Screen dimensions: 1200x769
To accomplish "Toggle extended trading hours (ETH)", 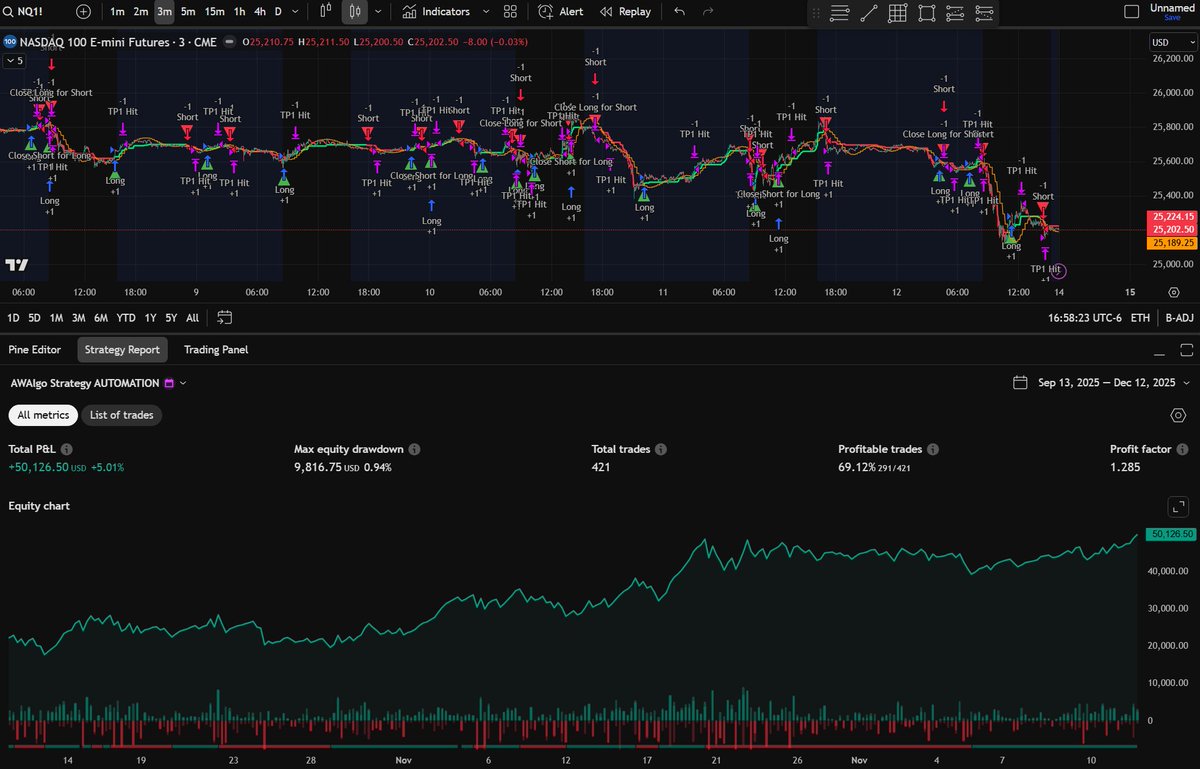I will tap(1139, 317).
